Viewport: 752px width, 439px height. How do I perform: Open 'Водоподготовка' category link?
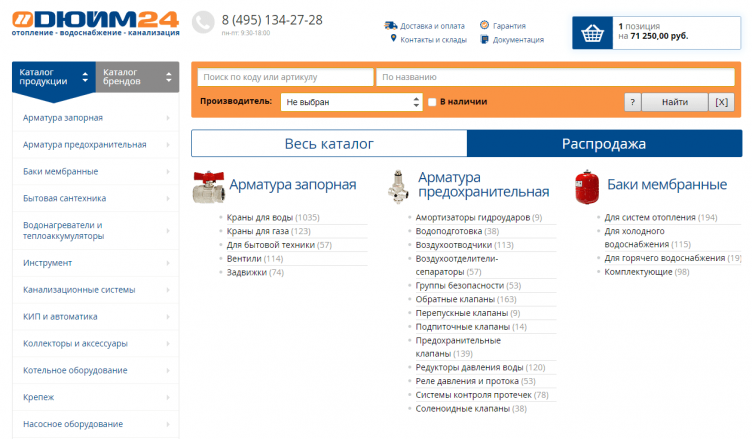point(448,231)
